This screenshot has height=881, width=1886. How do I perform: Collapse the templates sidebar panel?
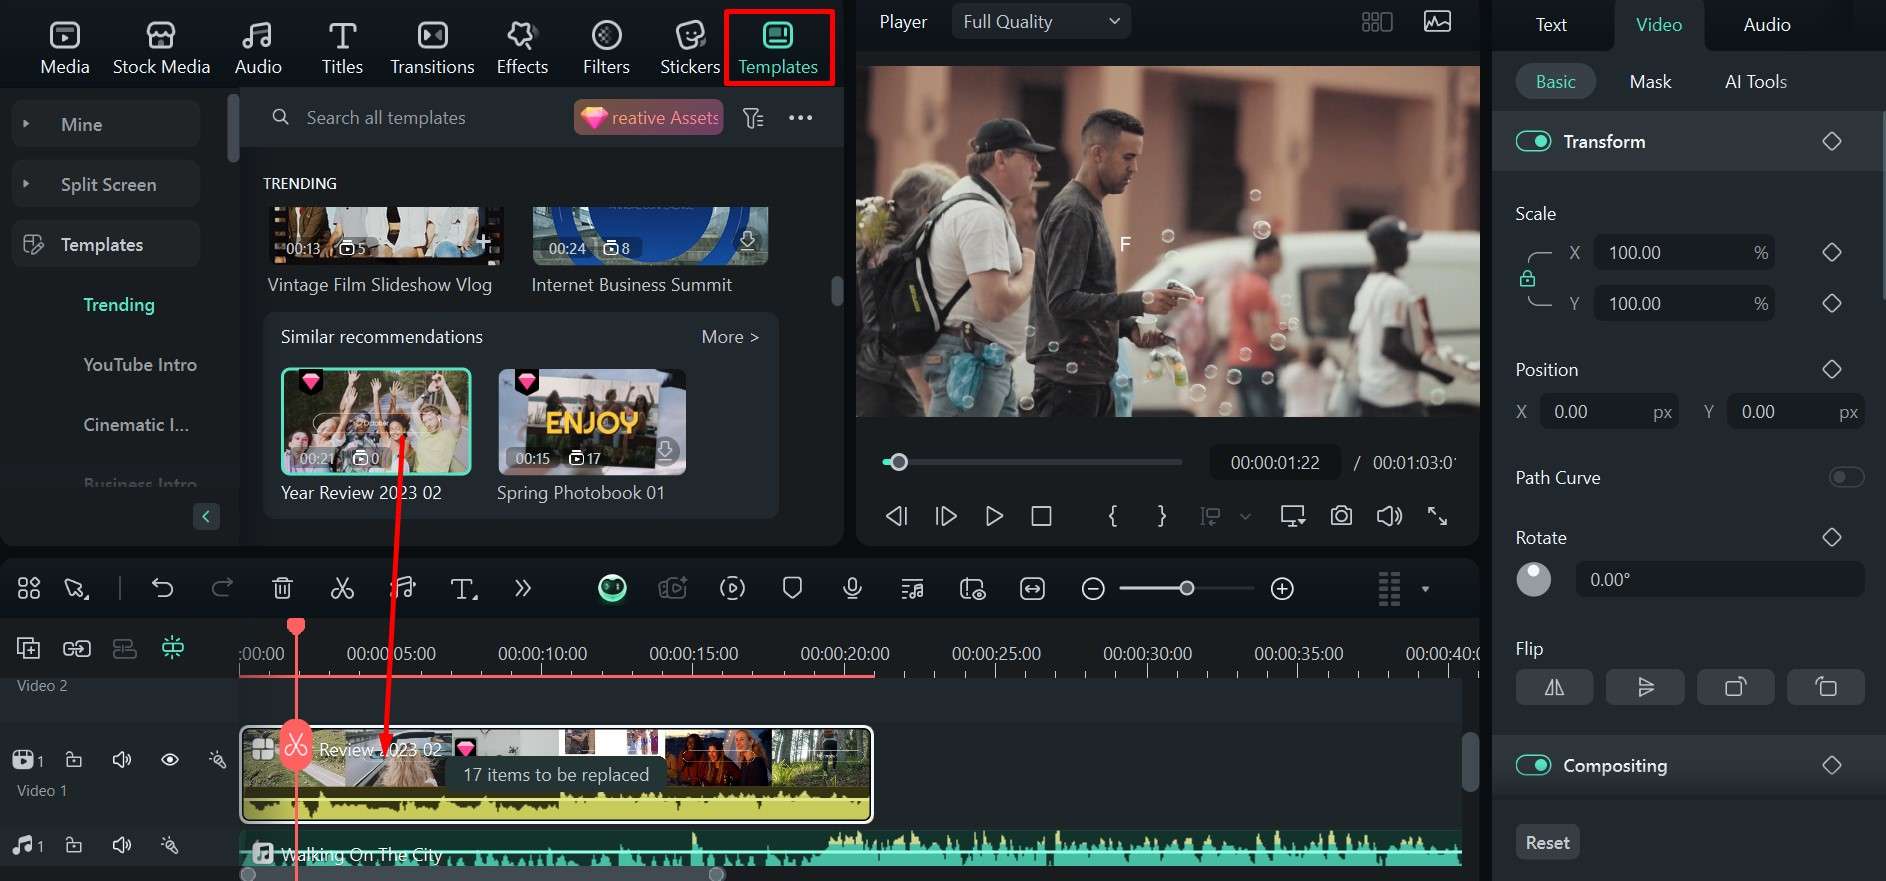(x=206, y=516)
